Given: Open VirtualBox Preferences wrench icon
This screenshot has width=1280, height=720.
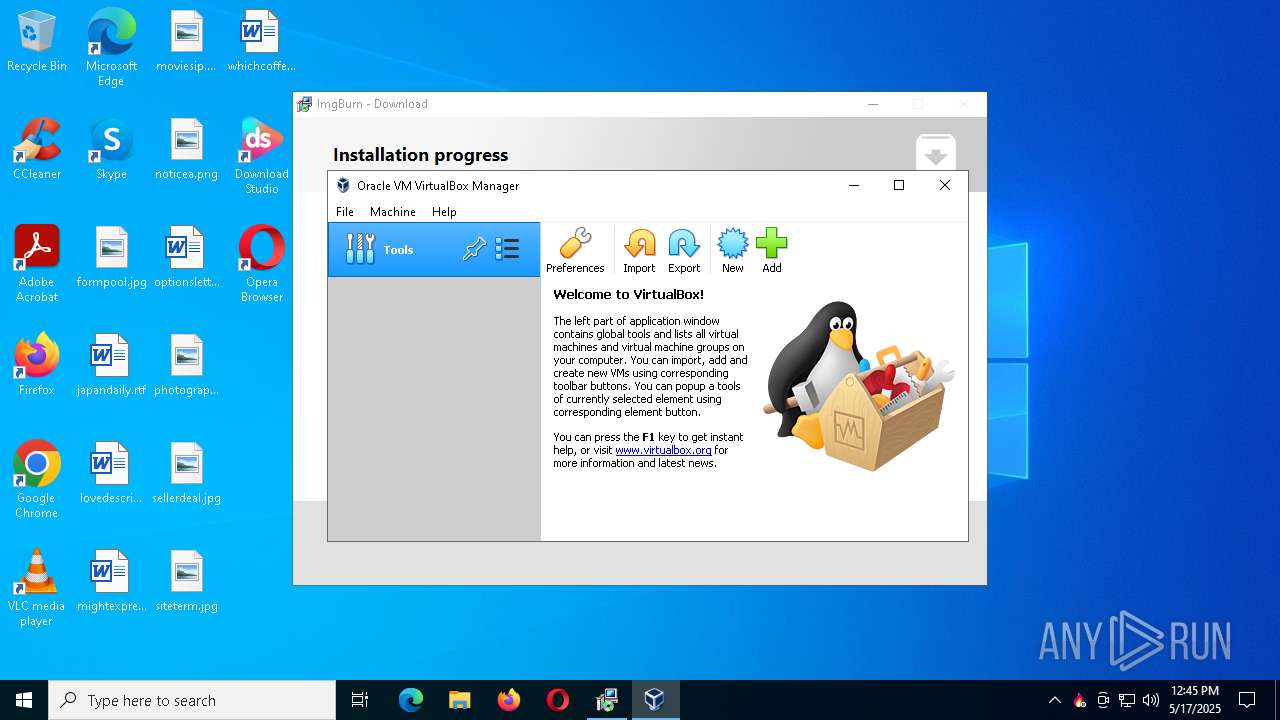Looking at the screenshot, I should [575, 250].
